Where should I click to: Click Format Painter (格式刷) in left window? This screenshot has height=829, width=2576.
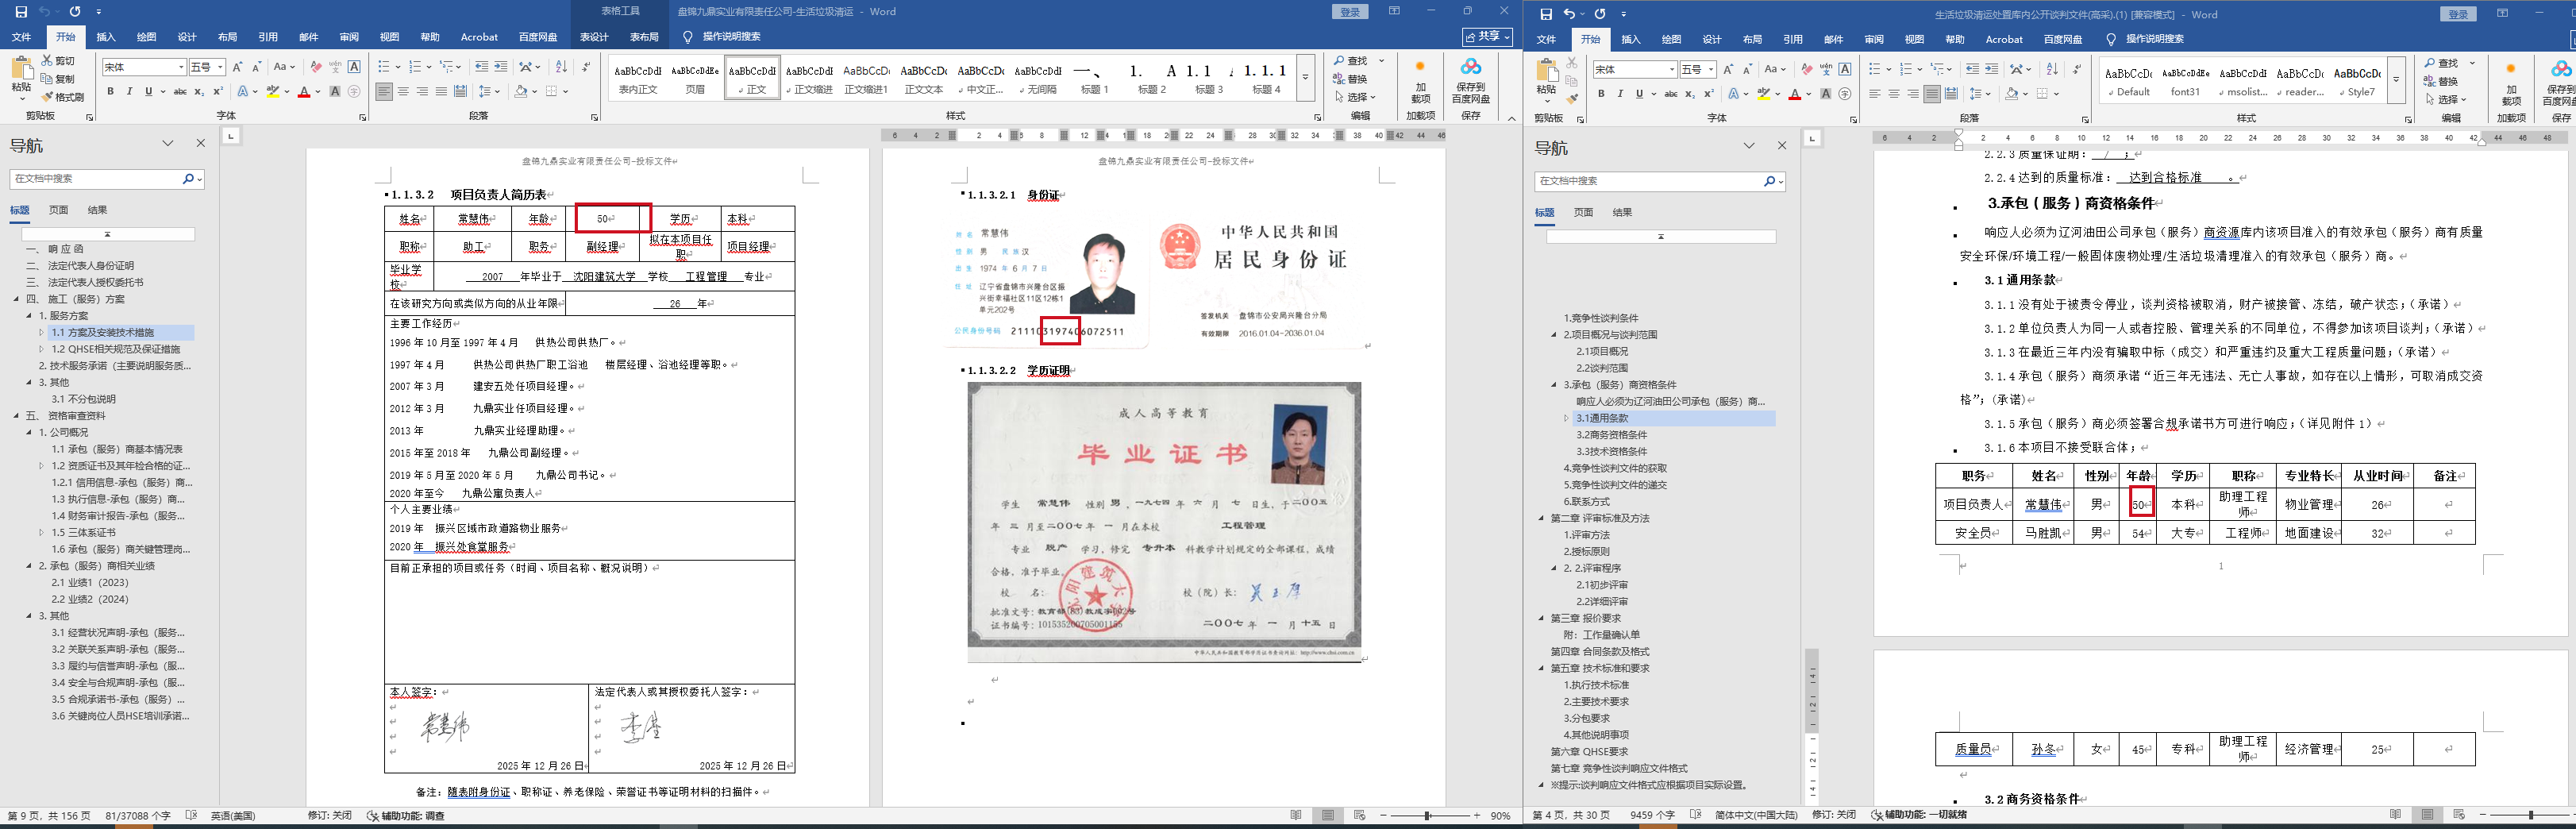63,97
